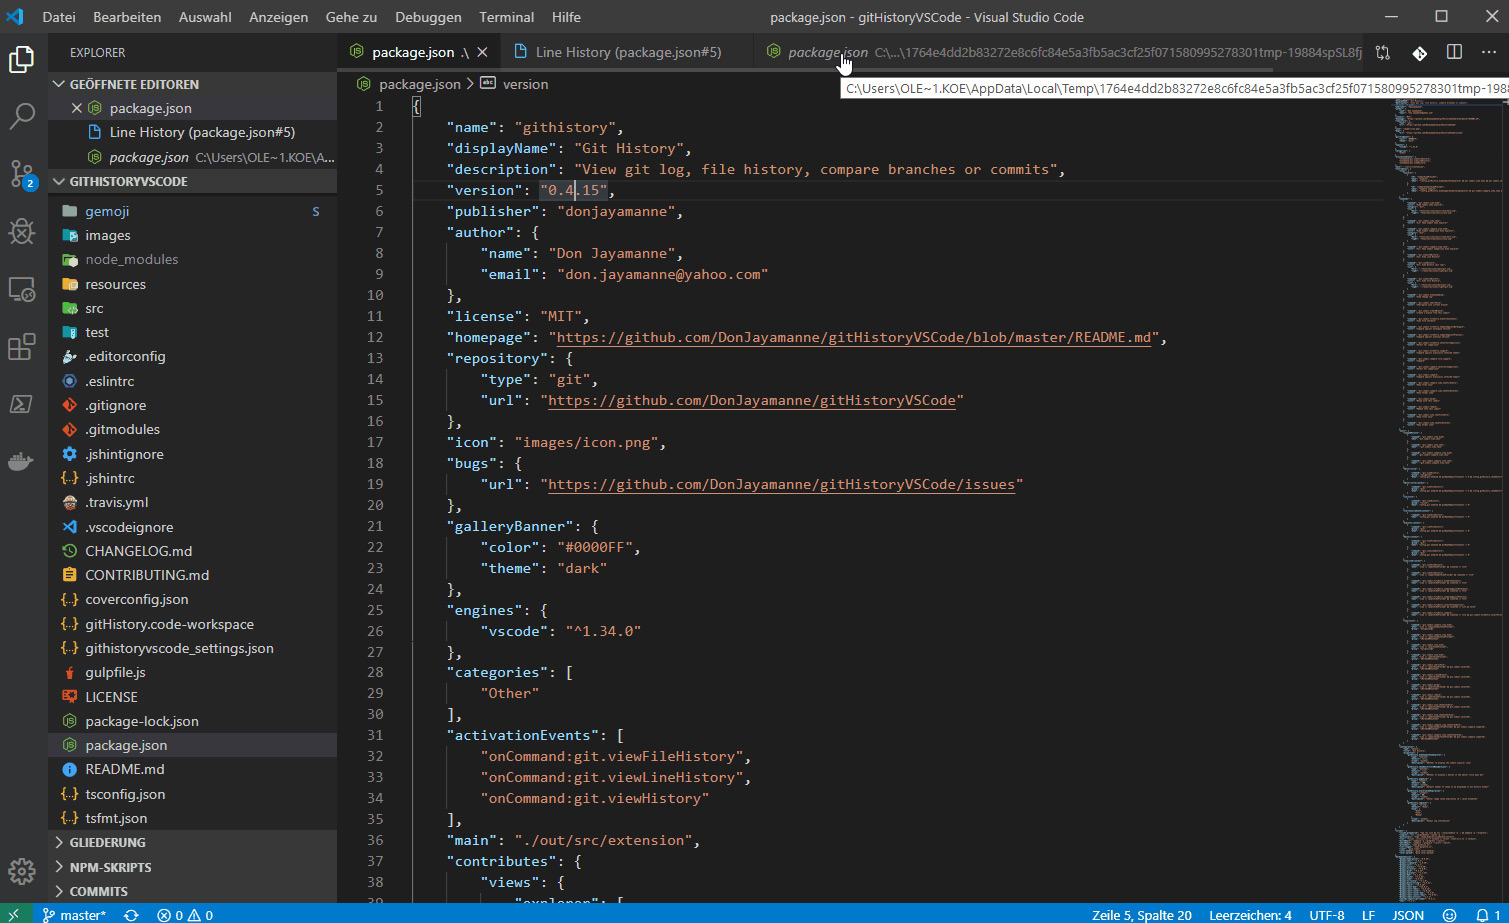Expand the Gliederung section
Viewport: 1509px width, 923px height.
point(192,842)
